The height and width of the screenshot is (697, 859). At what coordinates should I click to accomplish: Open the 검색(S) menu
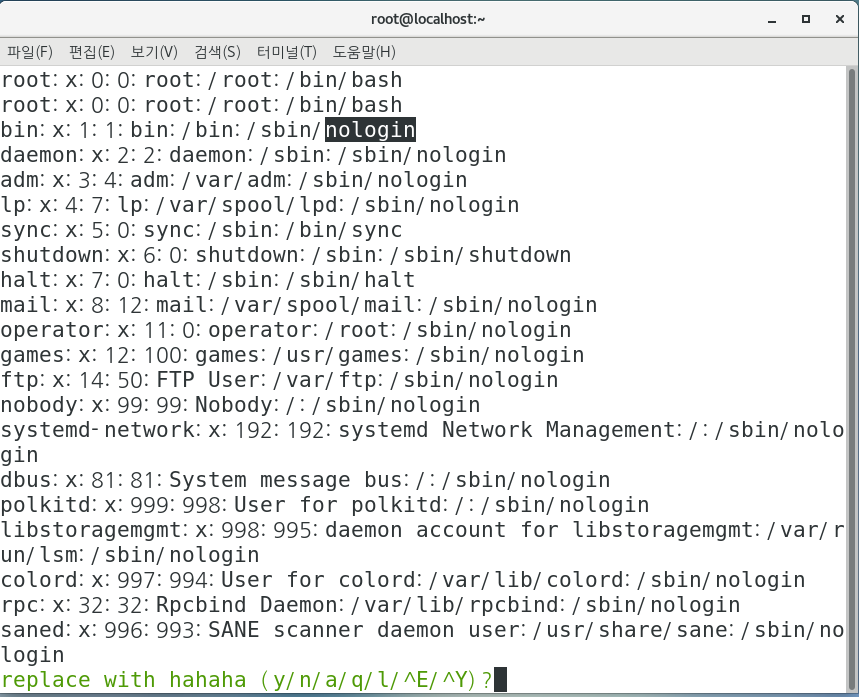pos(217,52)
